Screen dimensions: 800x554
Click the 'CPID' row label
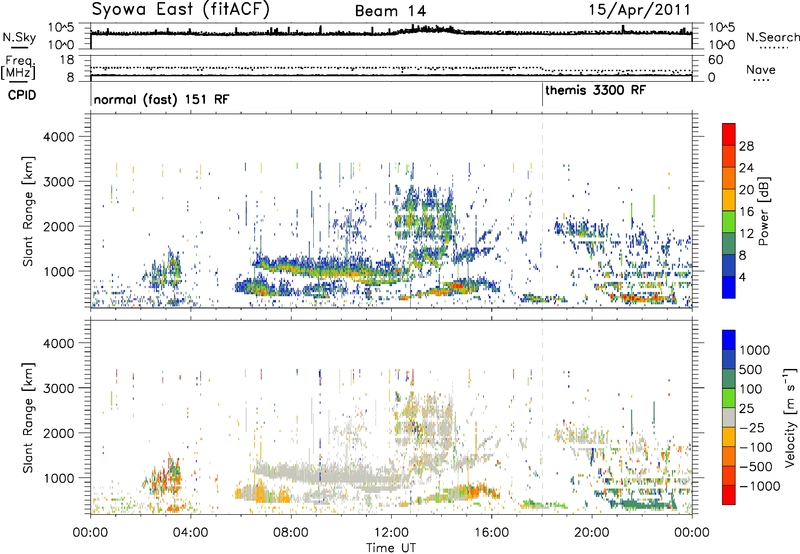[x=22, y=95]
